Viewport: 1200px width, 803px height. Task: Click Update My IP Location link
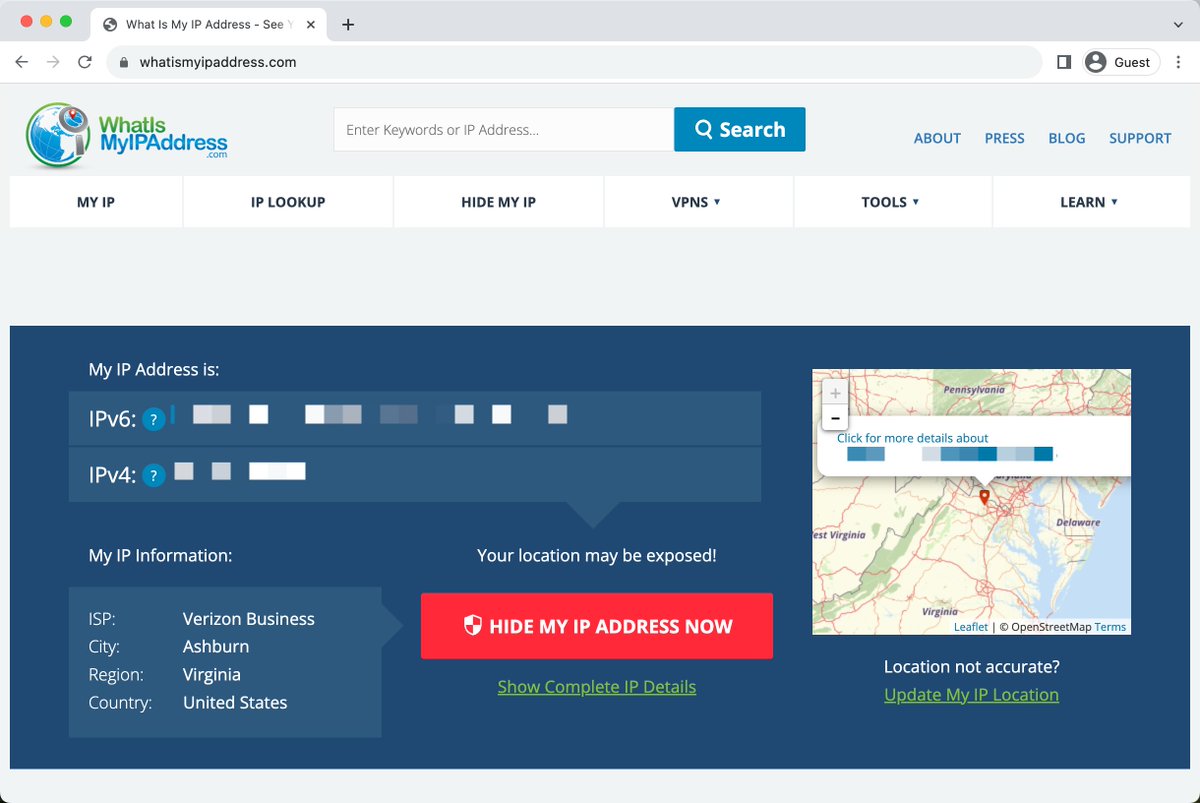pos(971,695)
